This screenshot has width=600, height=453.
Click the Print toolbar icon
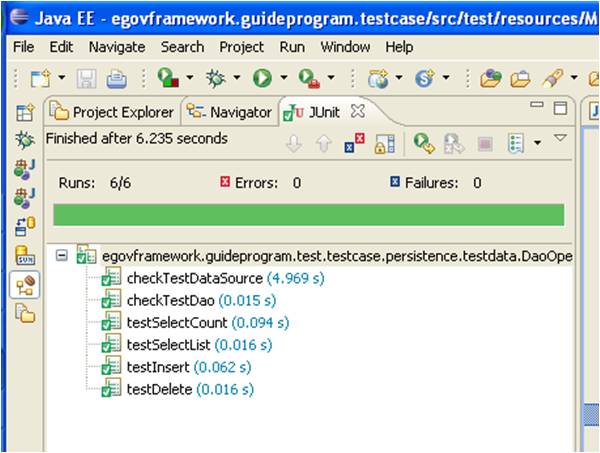(x=116, y=78)
